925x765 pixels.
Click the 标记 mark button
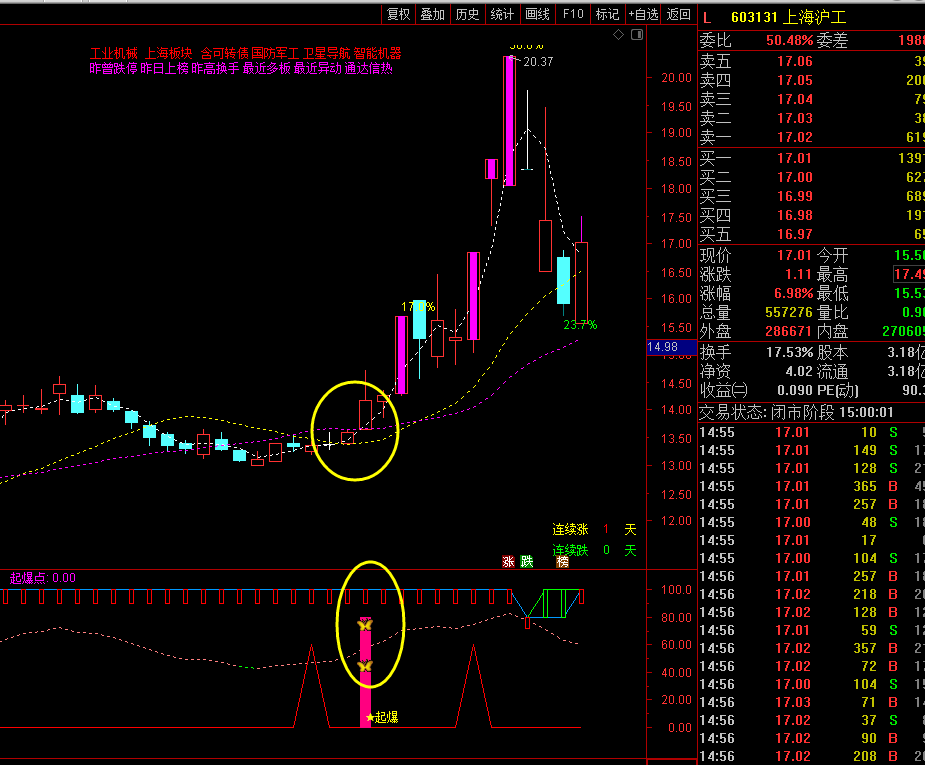(x=607, y=14)
